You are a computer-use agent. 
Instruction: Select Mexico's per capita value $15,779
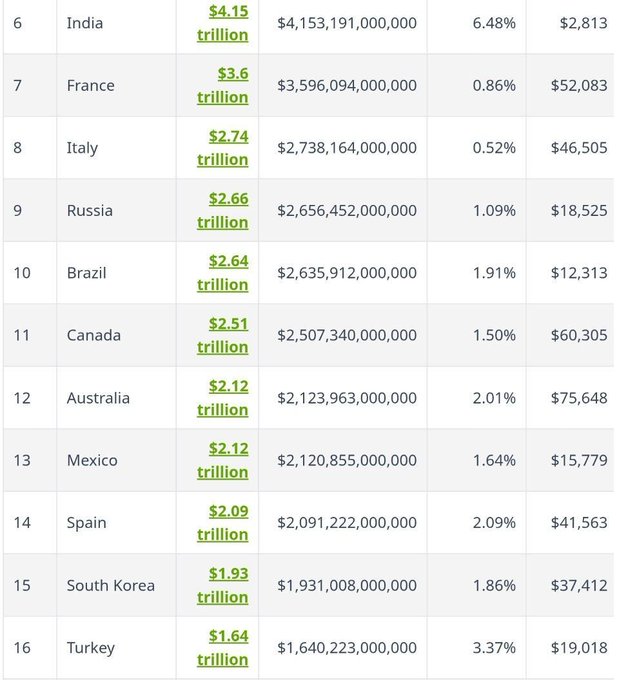click(579, 460)
